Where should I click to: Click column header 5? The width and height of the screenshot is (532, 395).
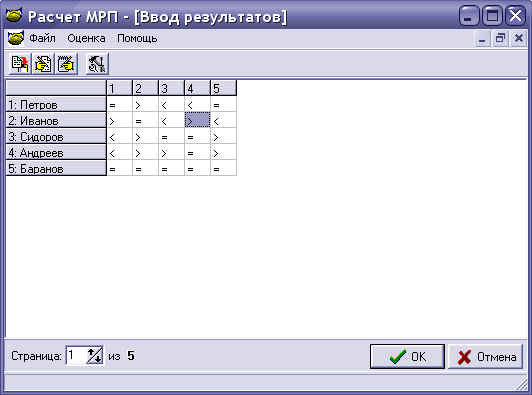(224, 88)
